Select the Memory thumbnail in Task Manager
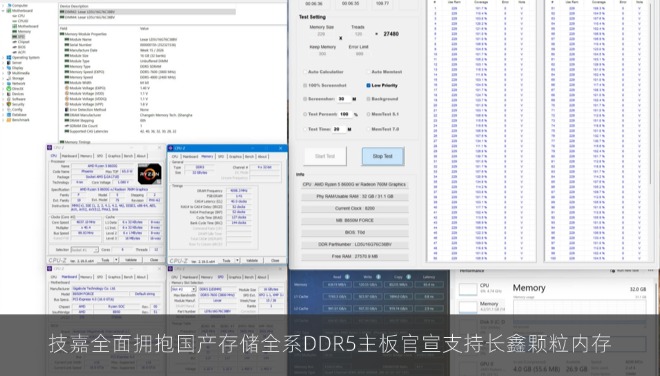Image resolution: width=660 pixels, height=376 pixels. 468,307
